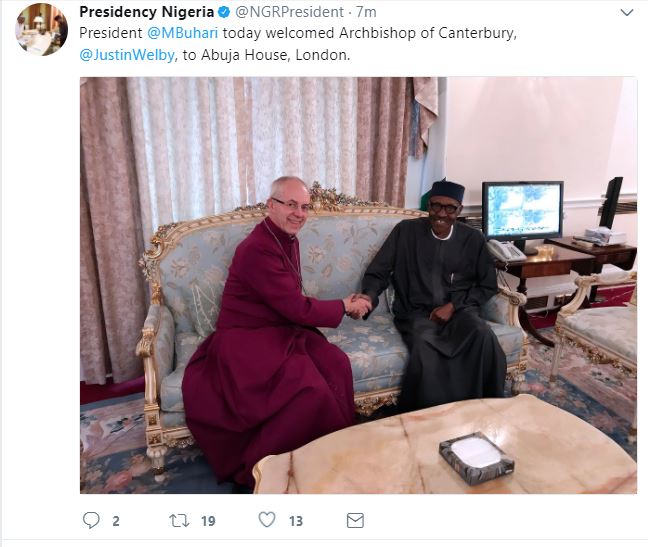The image size is (648, 547).
Task: Open the handshake photo attached to tweet
Action: coord(358,285)
